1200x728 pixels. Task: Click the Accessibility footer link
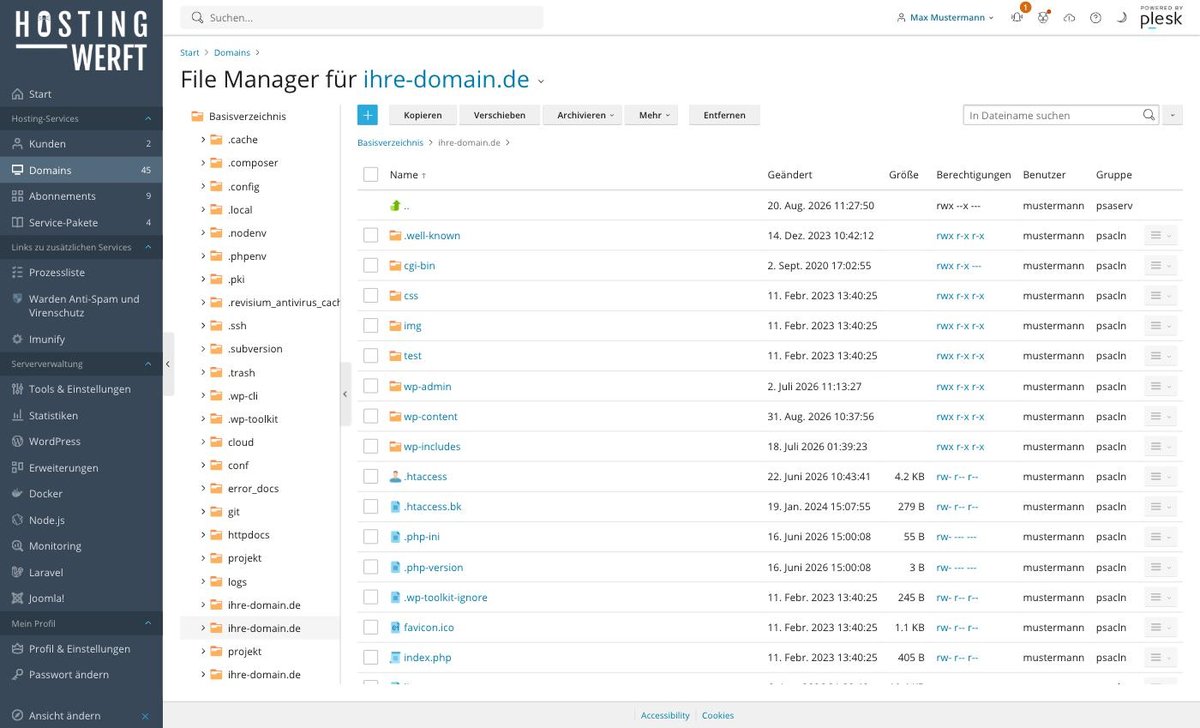tap(665, 716)
